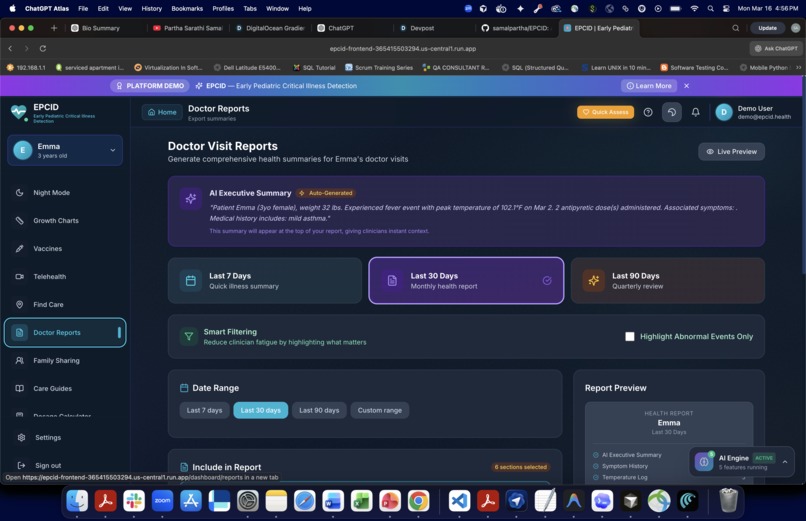Click the 6 sections selected label

point(520,467)
